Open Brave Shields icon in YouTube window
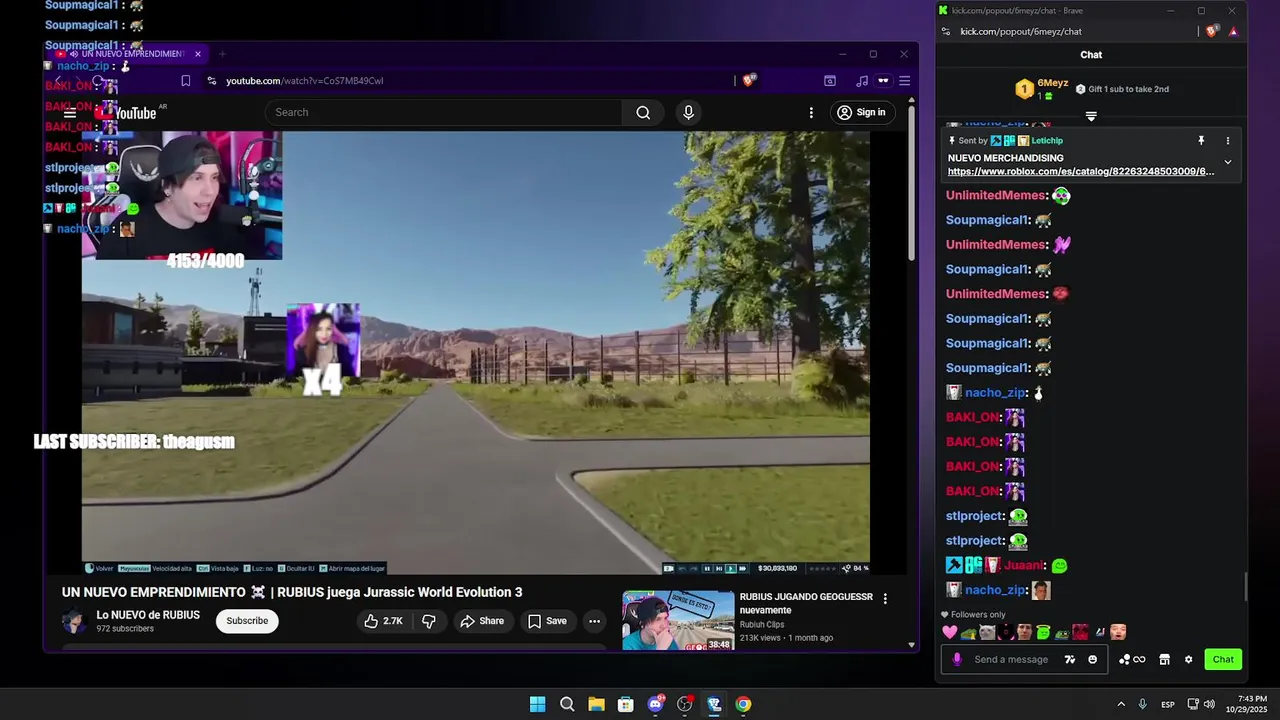The width and height of the screenshot is (1280, 720). tap(748, 80)
